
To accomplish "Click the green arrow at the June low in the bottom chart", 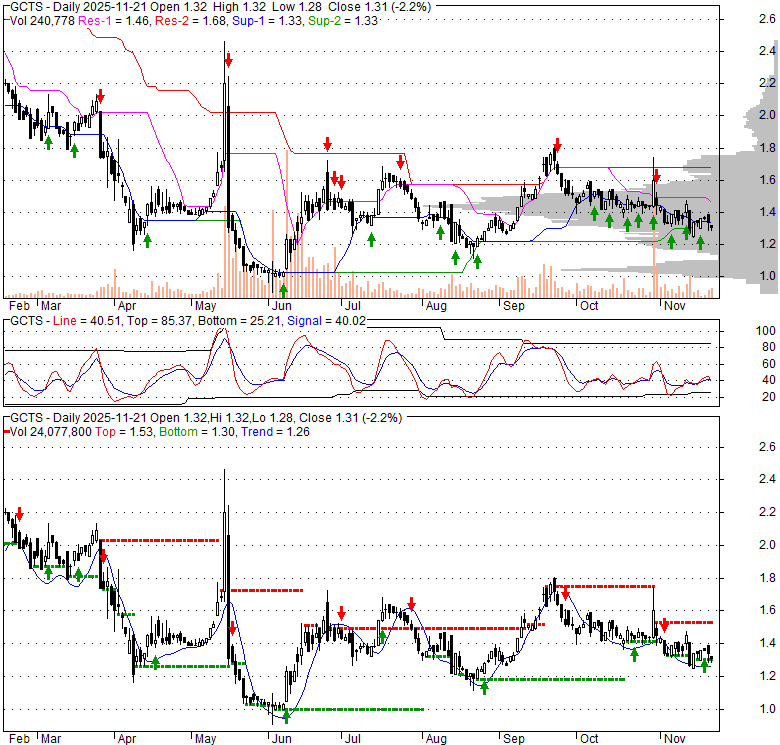I will point(286,716).
